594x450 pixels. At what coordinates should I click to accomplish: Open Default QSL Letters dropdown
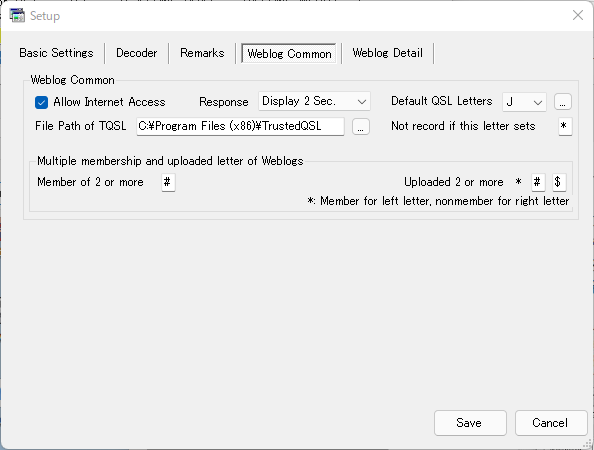pos(524,102)
